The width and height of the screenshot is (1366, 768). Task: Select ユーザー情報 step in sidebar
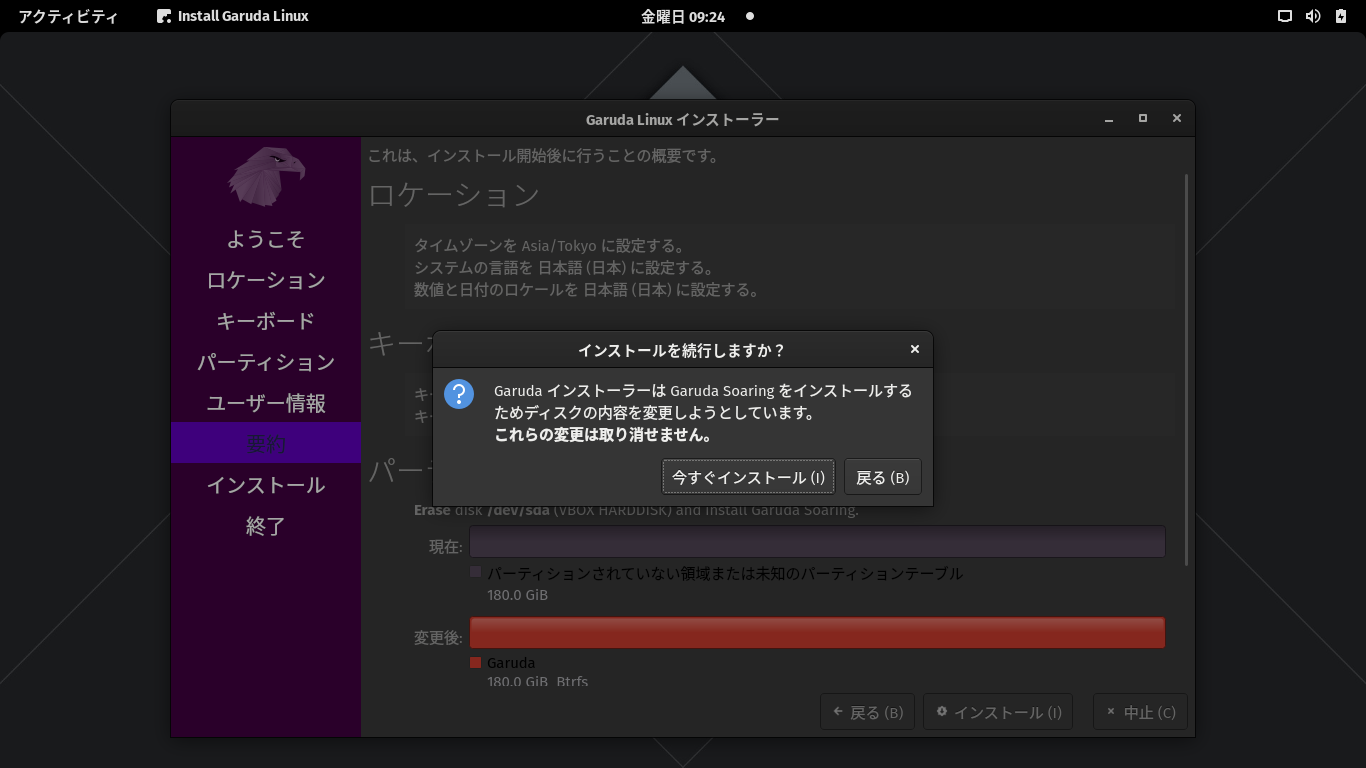[x=266, y=403]
